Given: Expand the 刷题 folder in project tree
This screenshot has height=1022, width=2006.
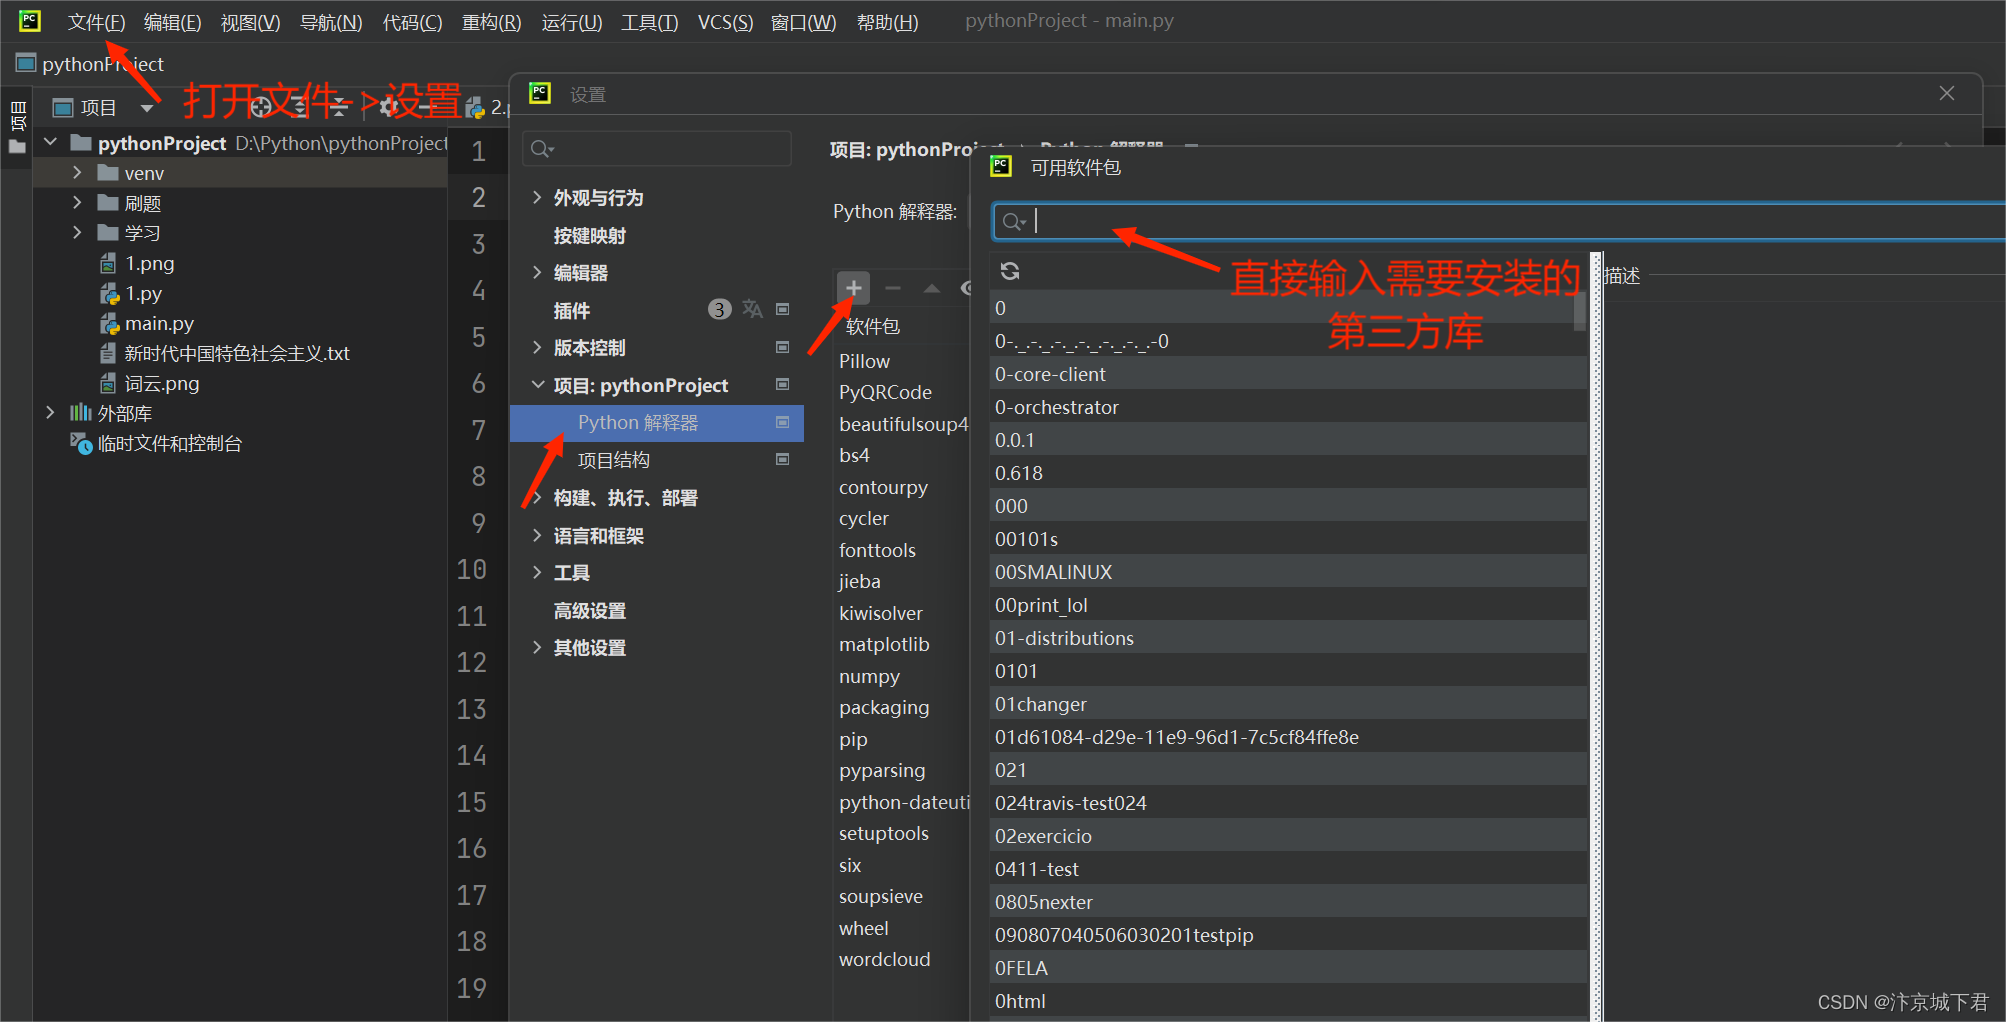Looking at the screenshot, I should point(77,203).
